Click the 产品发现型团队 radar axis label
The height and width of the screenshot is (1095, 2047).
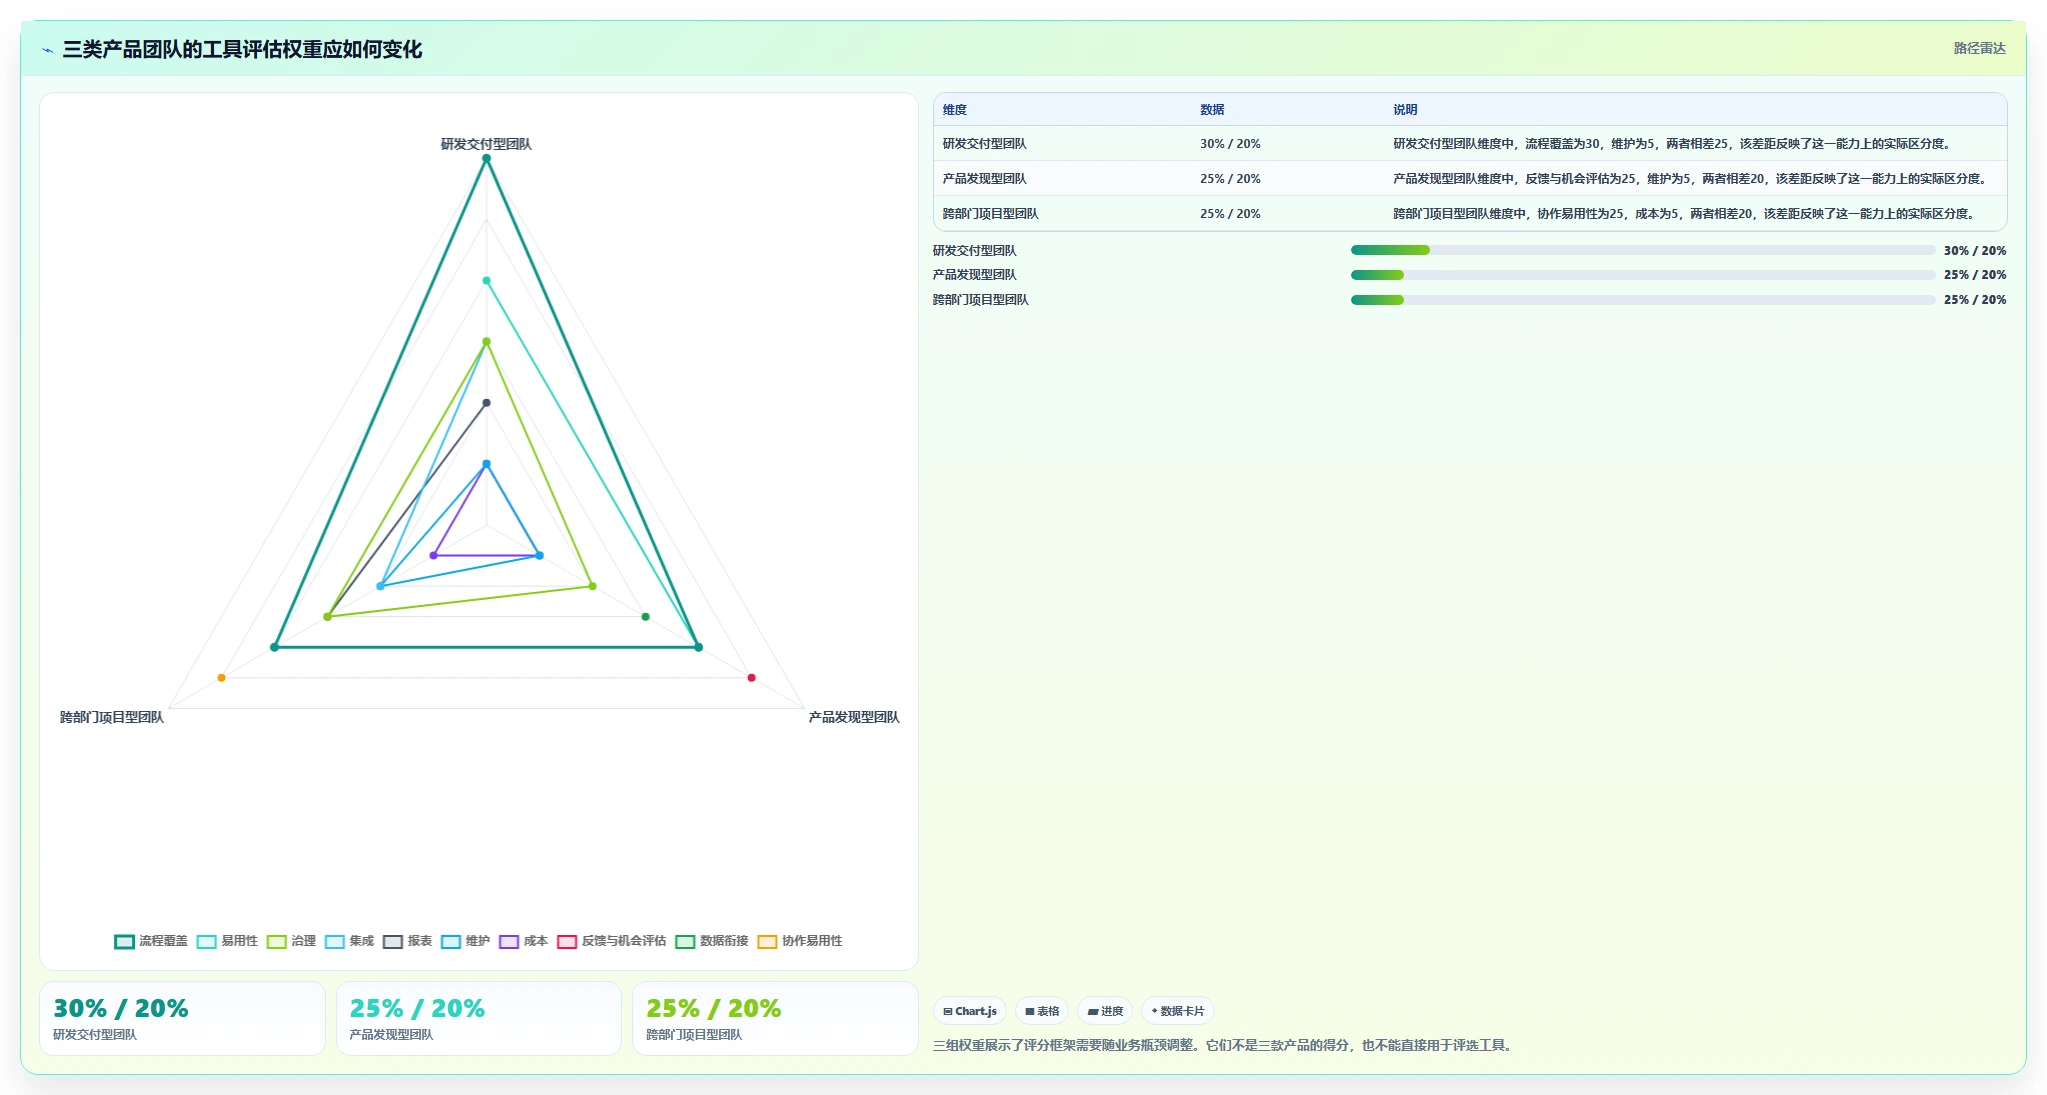[x=854, y=717]
